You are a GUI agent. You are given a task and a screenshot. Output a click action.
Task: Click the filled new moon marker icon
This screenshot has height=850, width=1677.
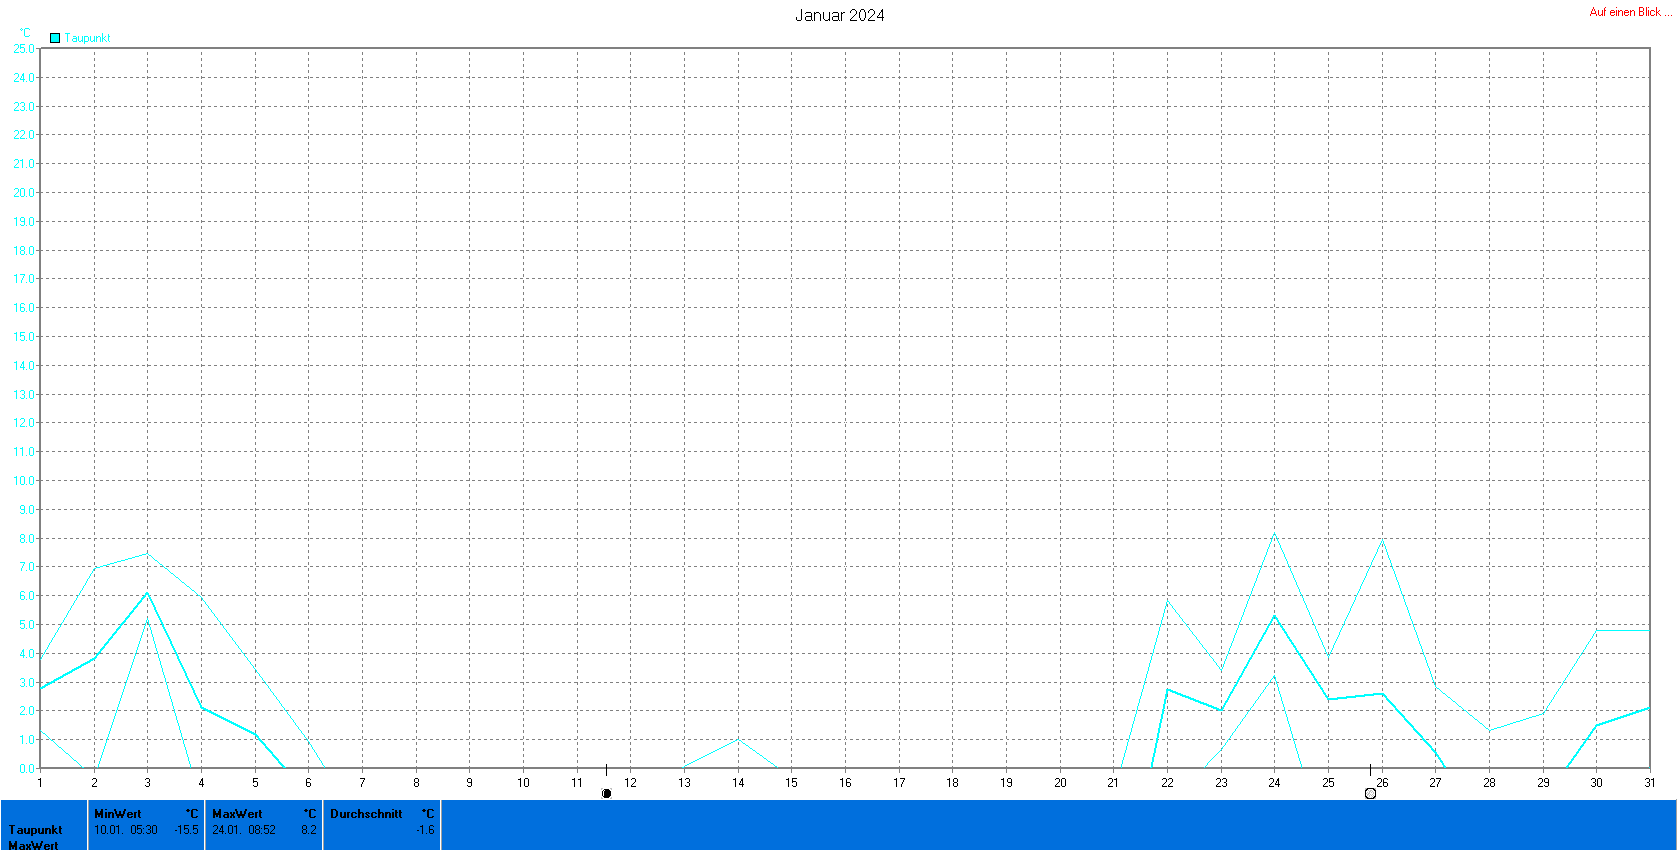pos(606,793)
